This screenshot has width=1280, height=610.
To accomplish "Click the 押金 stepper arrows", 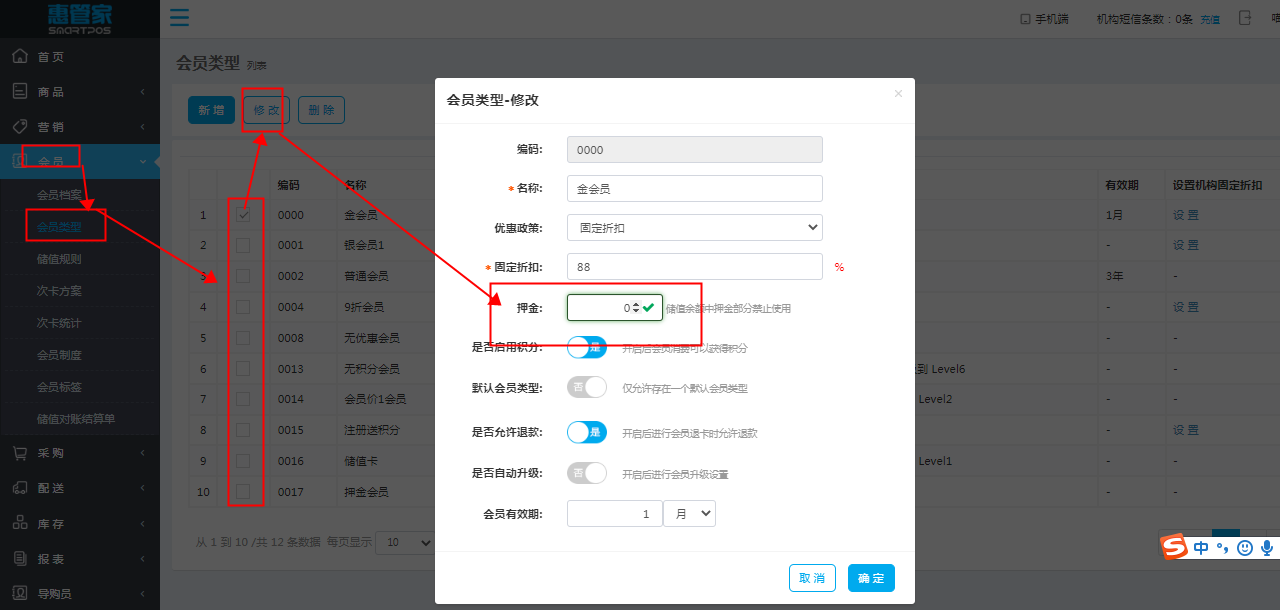I will pos(635,308).
